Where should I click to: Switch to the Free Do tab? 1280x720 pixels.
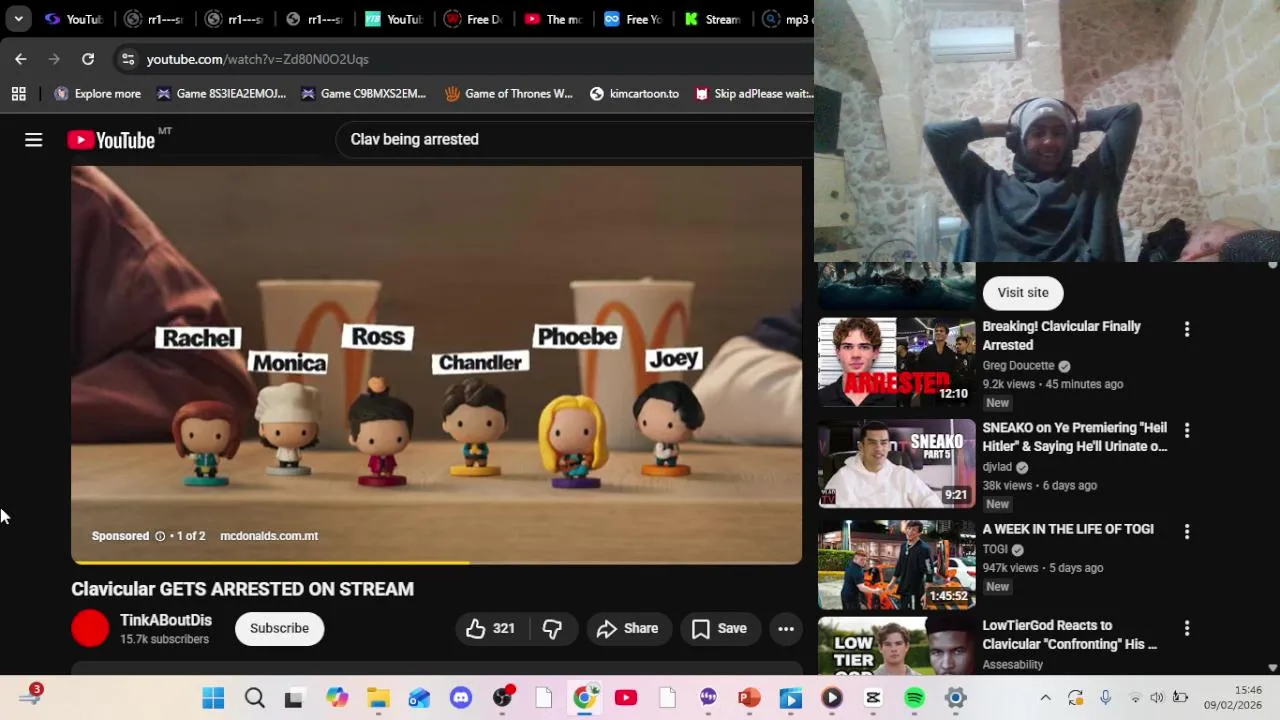(473, 19)
